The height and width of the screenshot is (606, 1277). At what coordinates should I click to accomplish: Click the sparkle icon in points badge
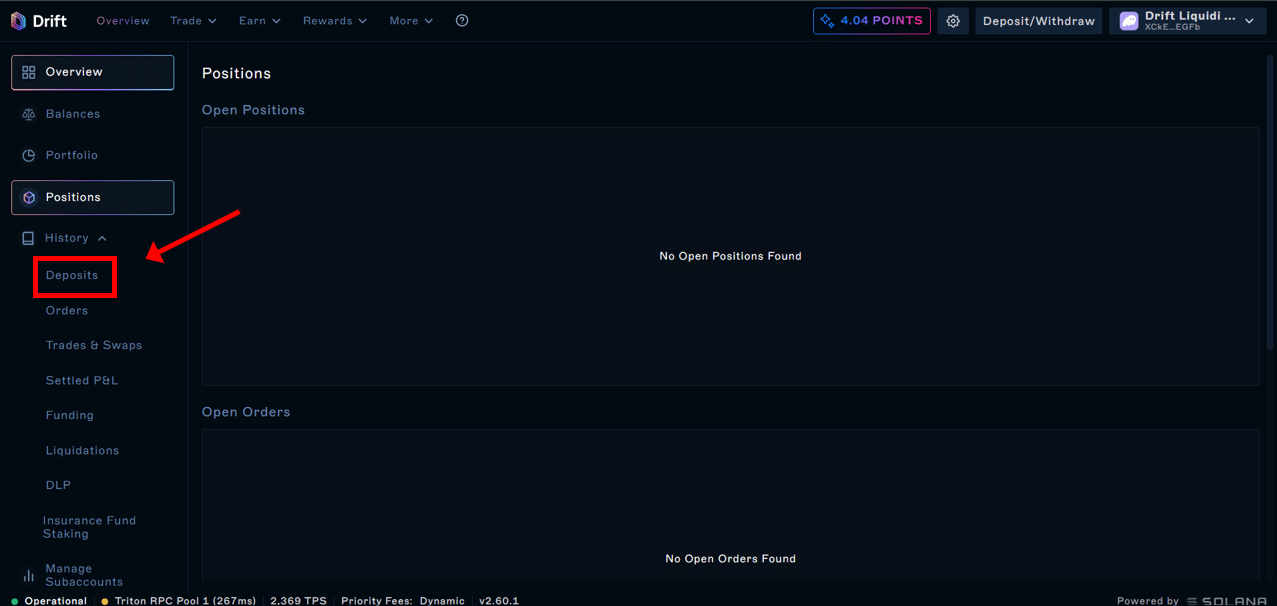click(x=827, y=21)
